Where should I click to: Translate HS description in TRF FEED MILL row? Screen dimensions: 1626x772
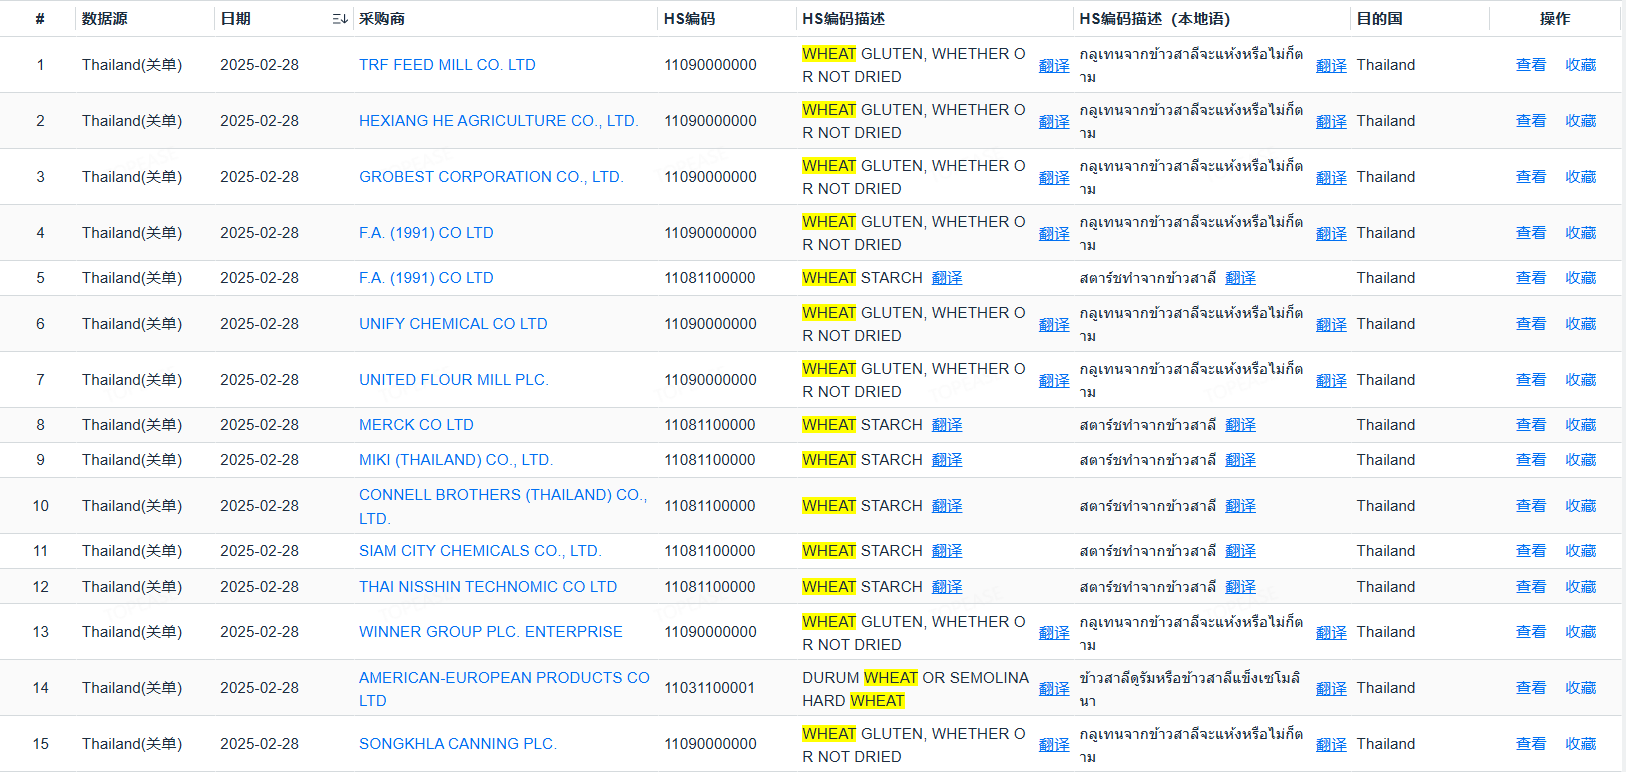click(1054, 66)
